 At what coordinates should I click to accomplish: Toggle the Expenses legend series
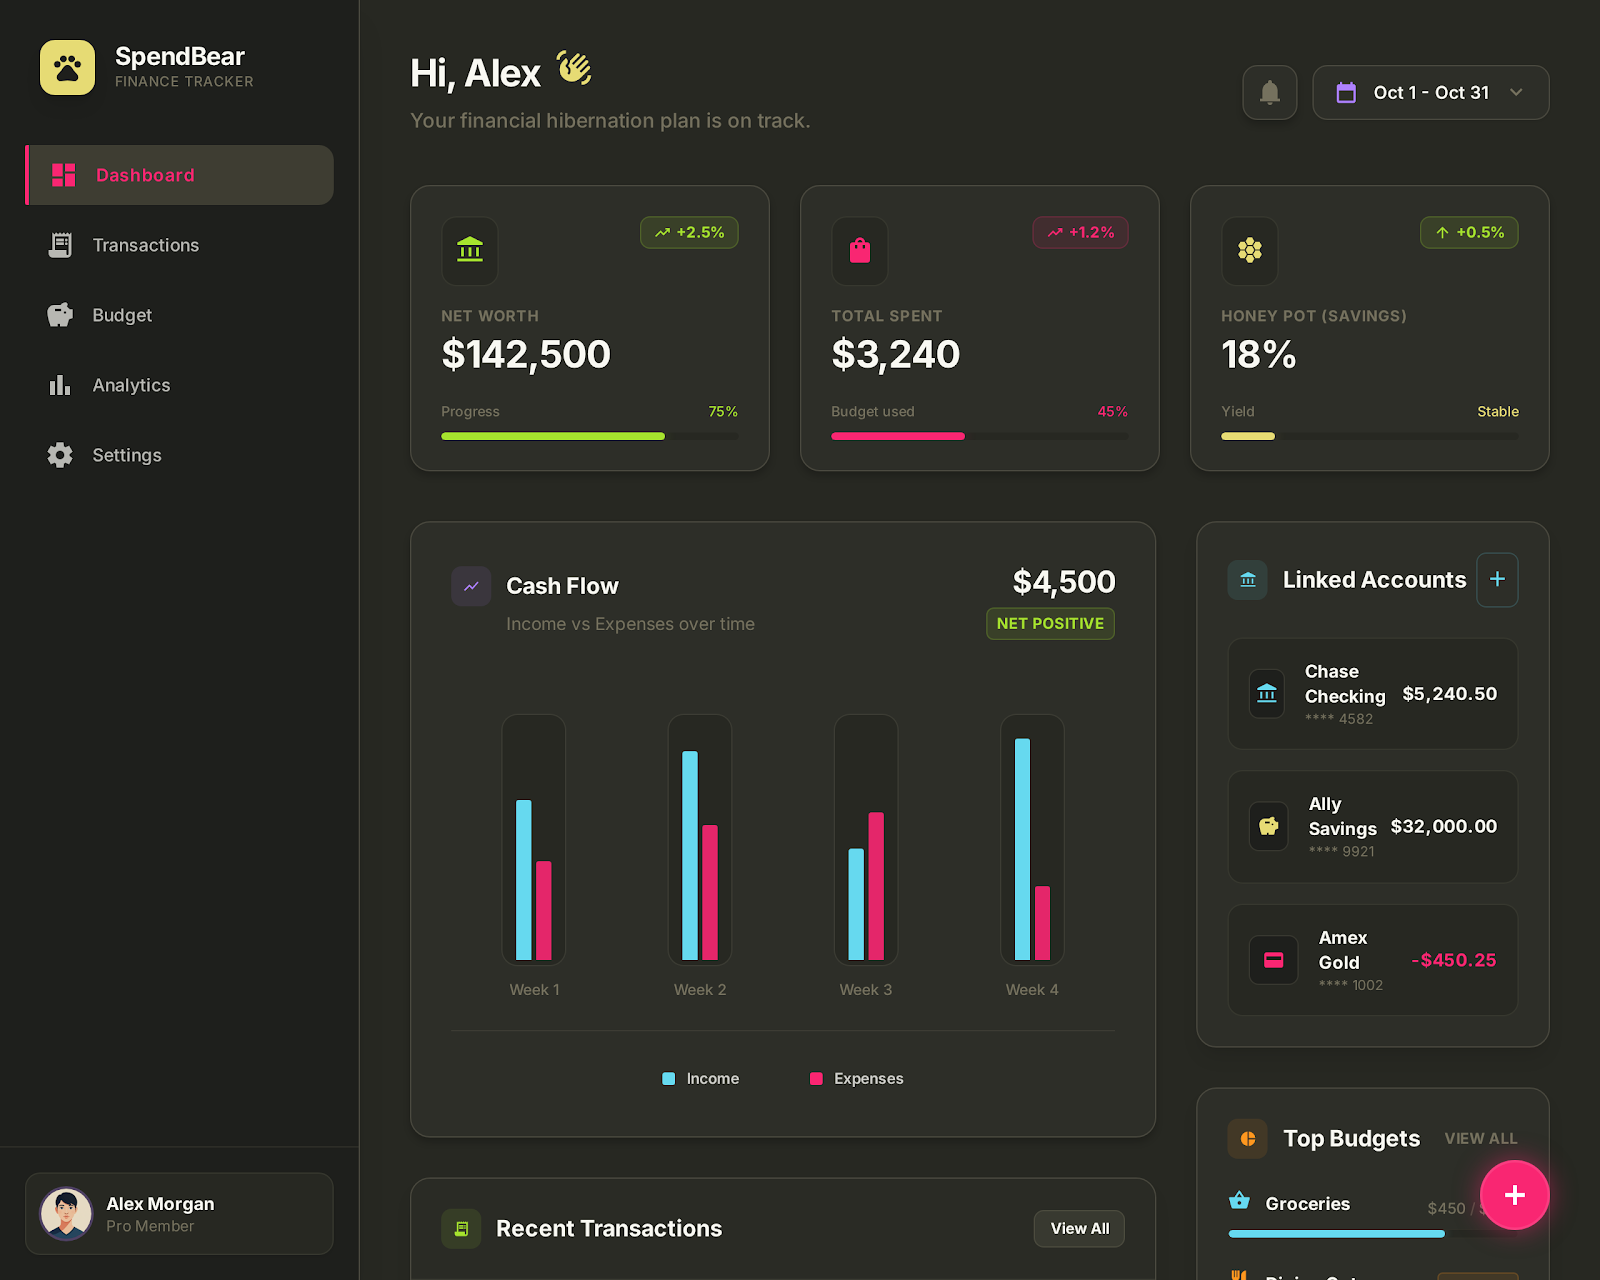[x=857, y=1079]
